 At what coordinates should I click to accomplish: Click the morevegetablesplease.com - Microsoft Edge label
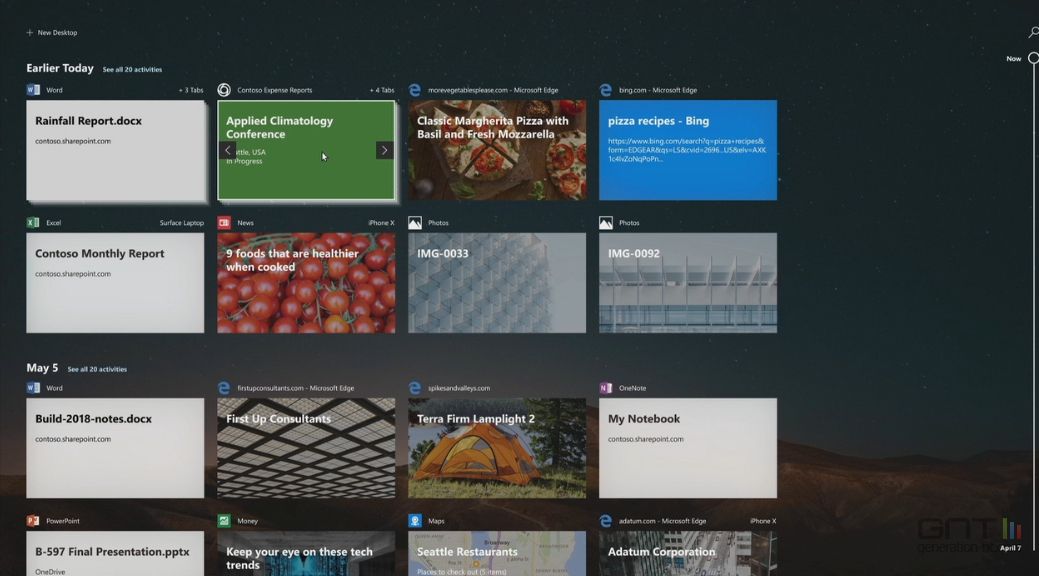point(493,90)
